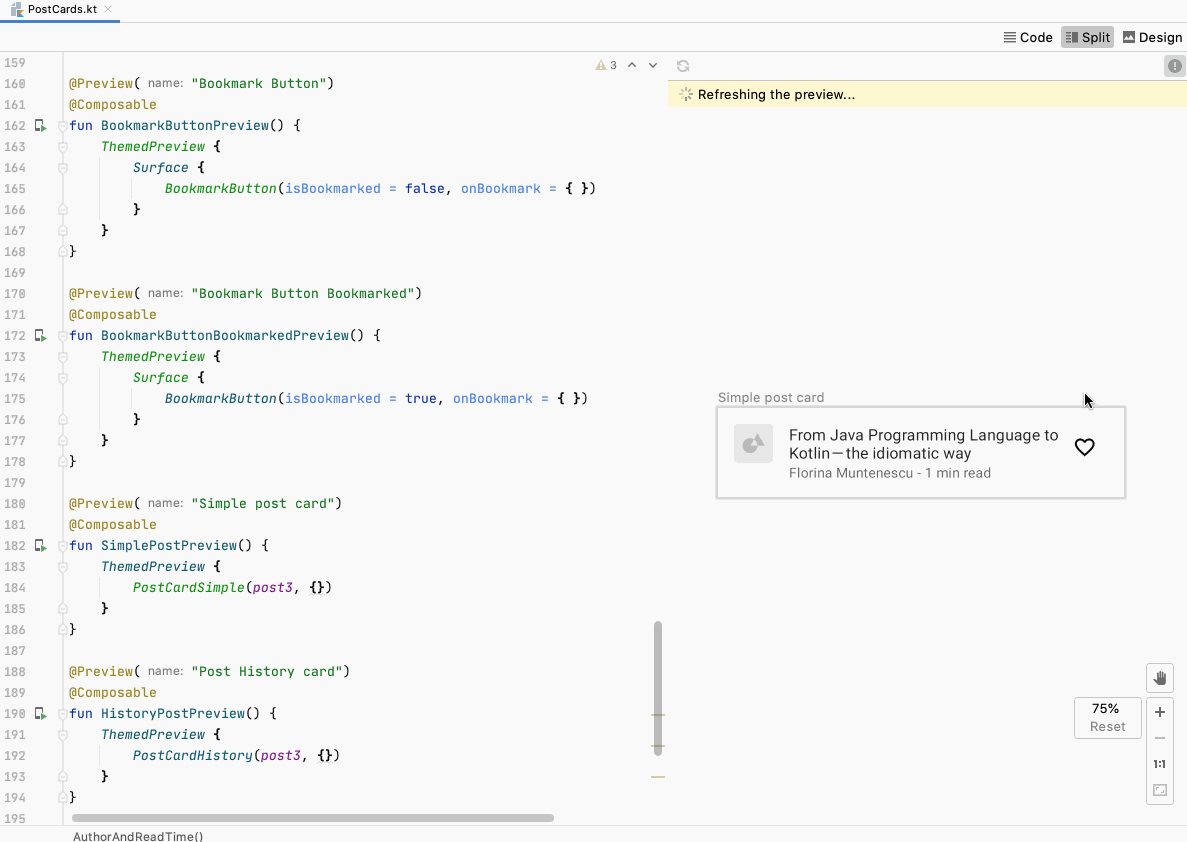The height and width of the screenshot is (842, 1187).
Task: Click the post card image placeholder
Action: click(x=753, y=443)
